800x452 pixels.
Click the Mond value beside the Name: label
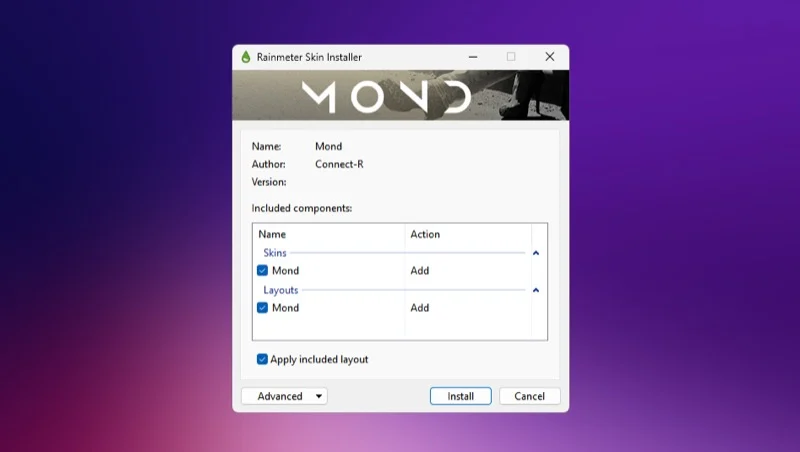pyautogui.click(x=329, y=146)
